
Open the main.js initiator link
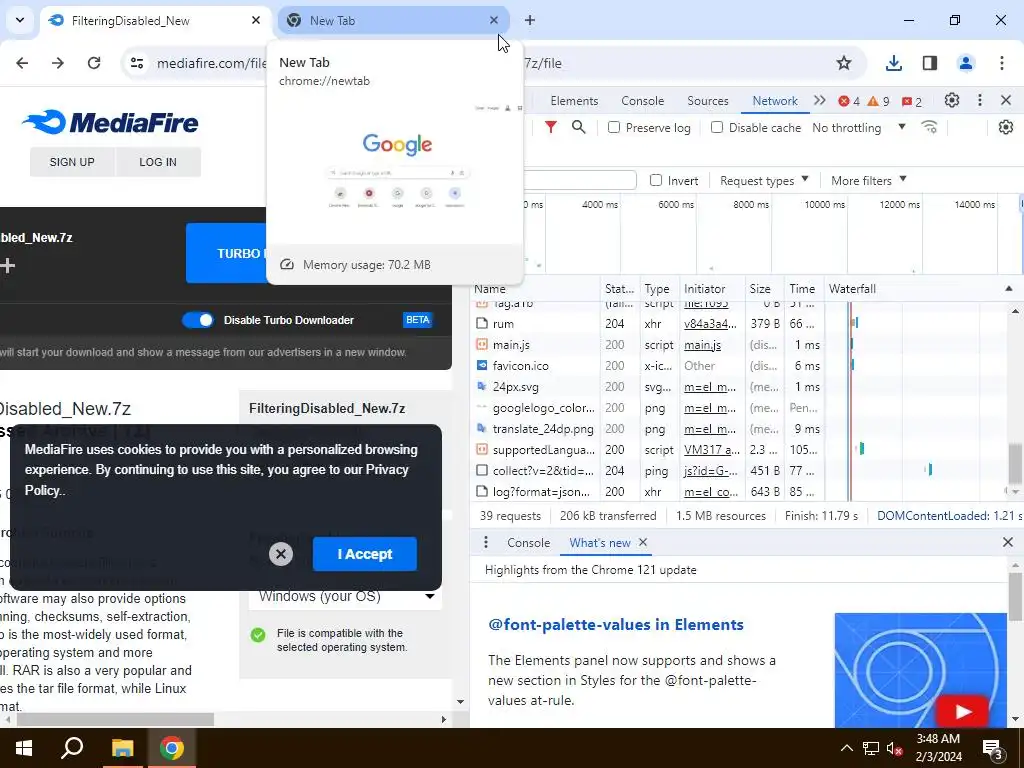click(702, 345)
